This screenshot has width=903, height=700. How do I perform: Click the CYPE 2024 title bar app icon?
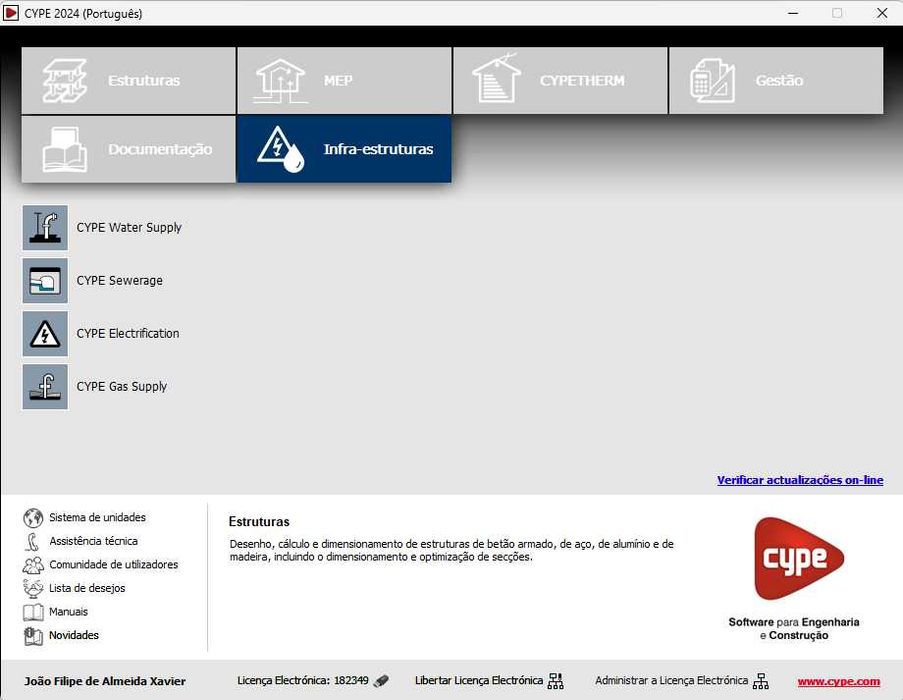(11, 13)
